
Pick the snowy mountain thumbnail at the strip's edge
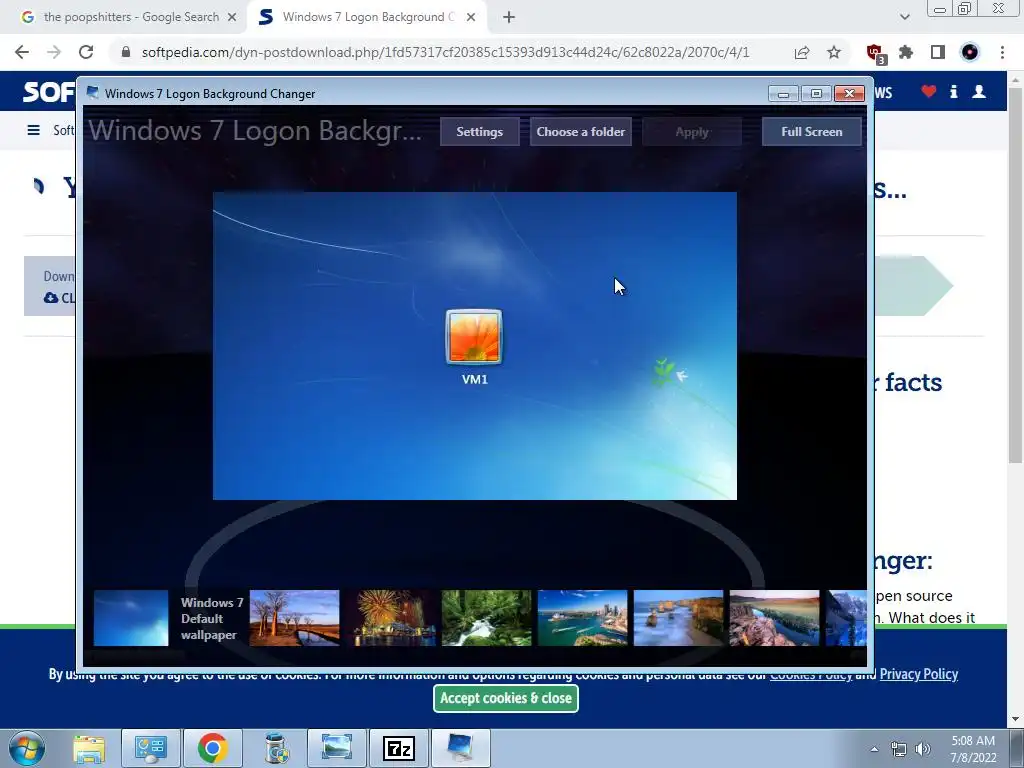pos(846,618)
